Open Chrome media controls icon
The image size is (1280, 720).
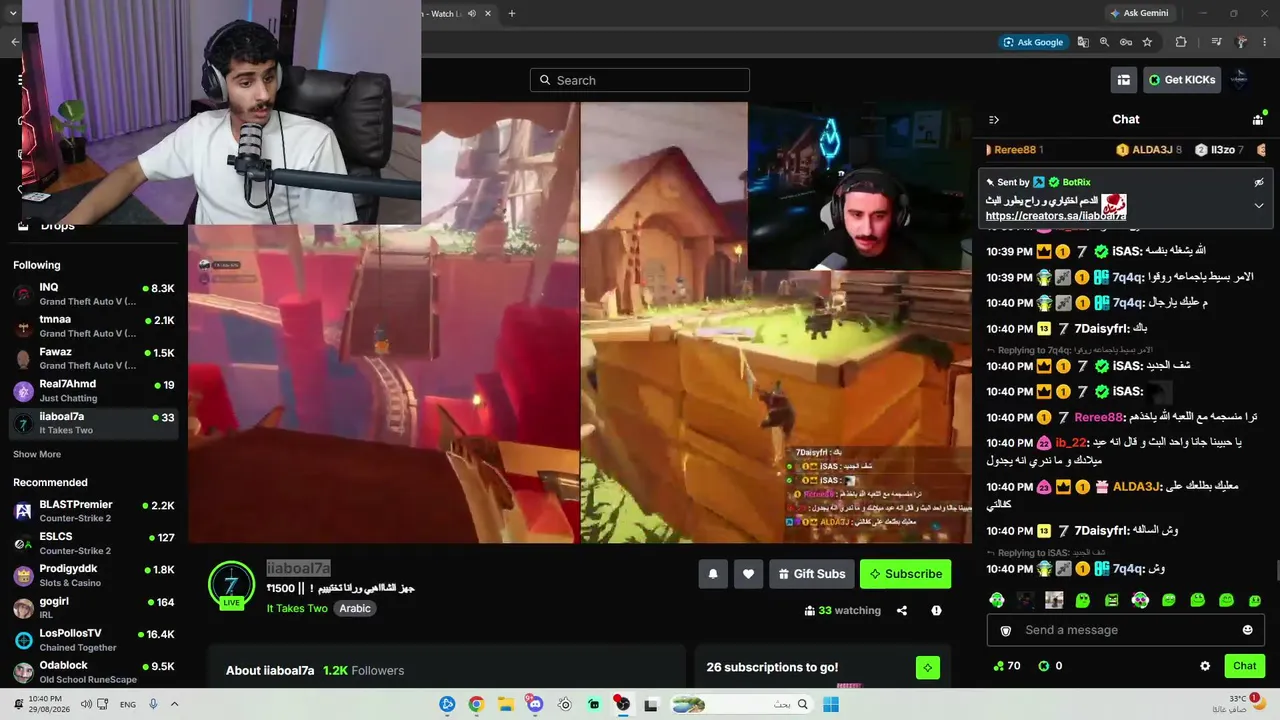pyautogui.click(x=1216, y=42)
